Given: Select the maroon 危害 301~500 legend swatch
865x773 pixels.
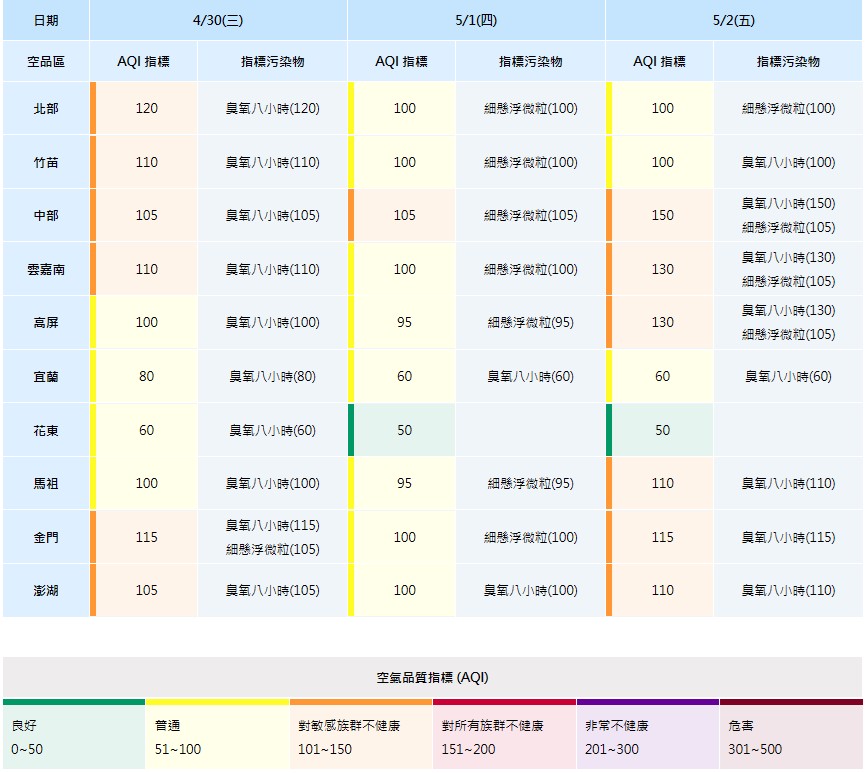Looking at the screenshot, I should (x=791, y=736).
